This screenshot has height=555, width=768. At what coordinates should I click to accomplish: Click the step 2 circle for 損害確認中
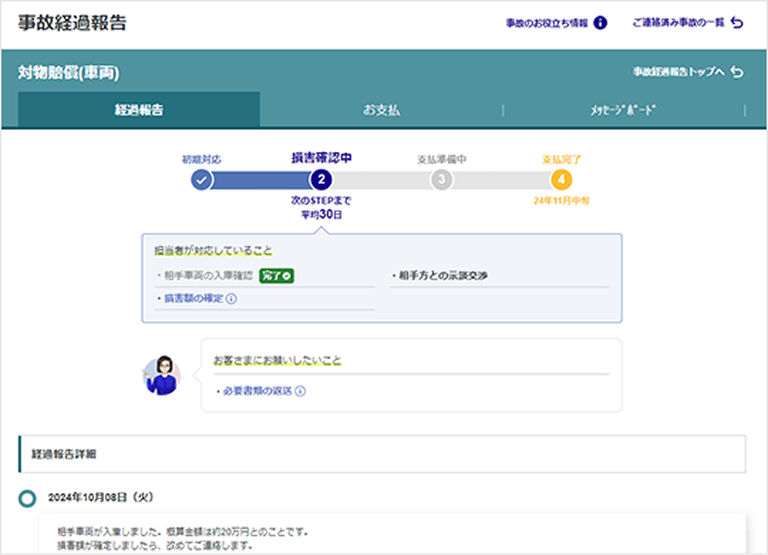click(x=321, y=180)
